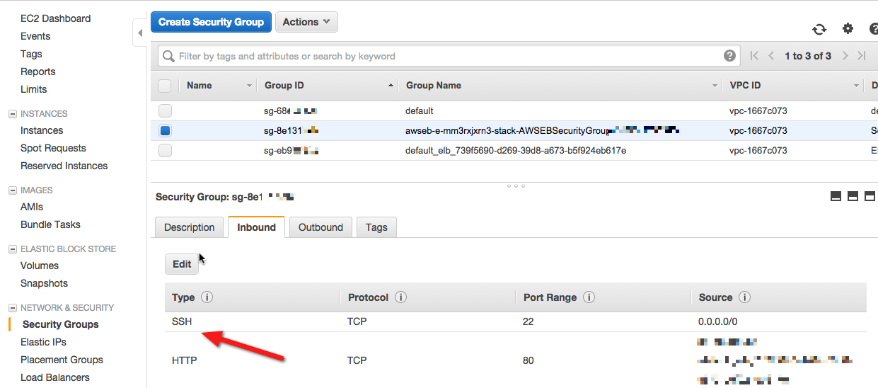Open the VPC ID column dropdown arrow

(x=856, y=86)
